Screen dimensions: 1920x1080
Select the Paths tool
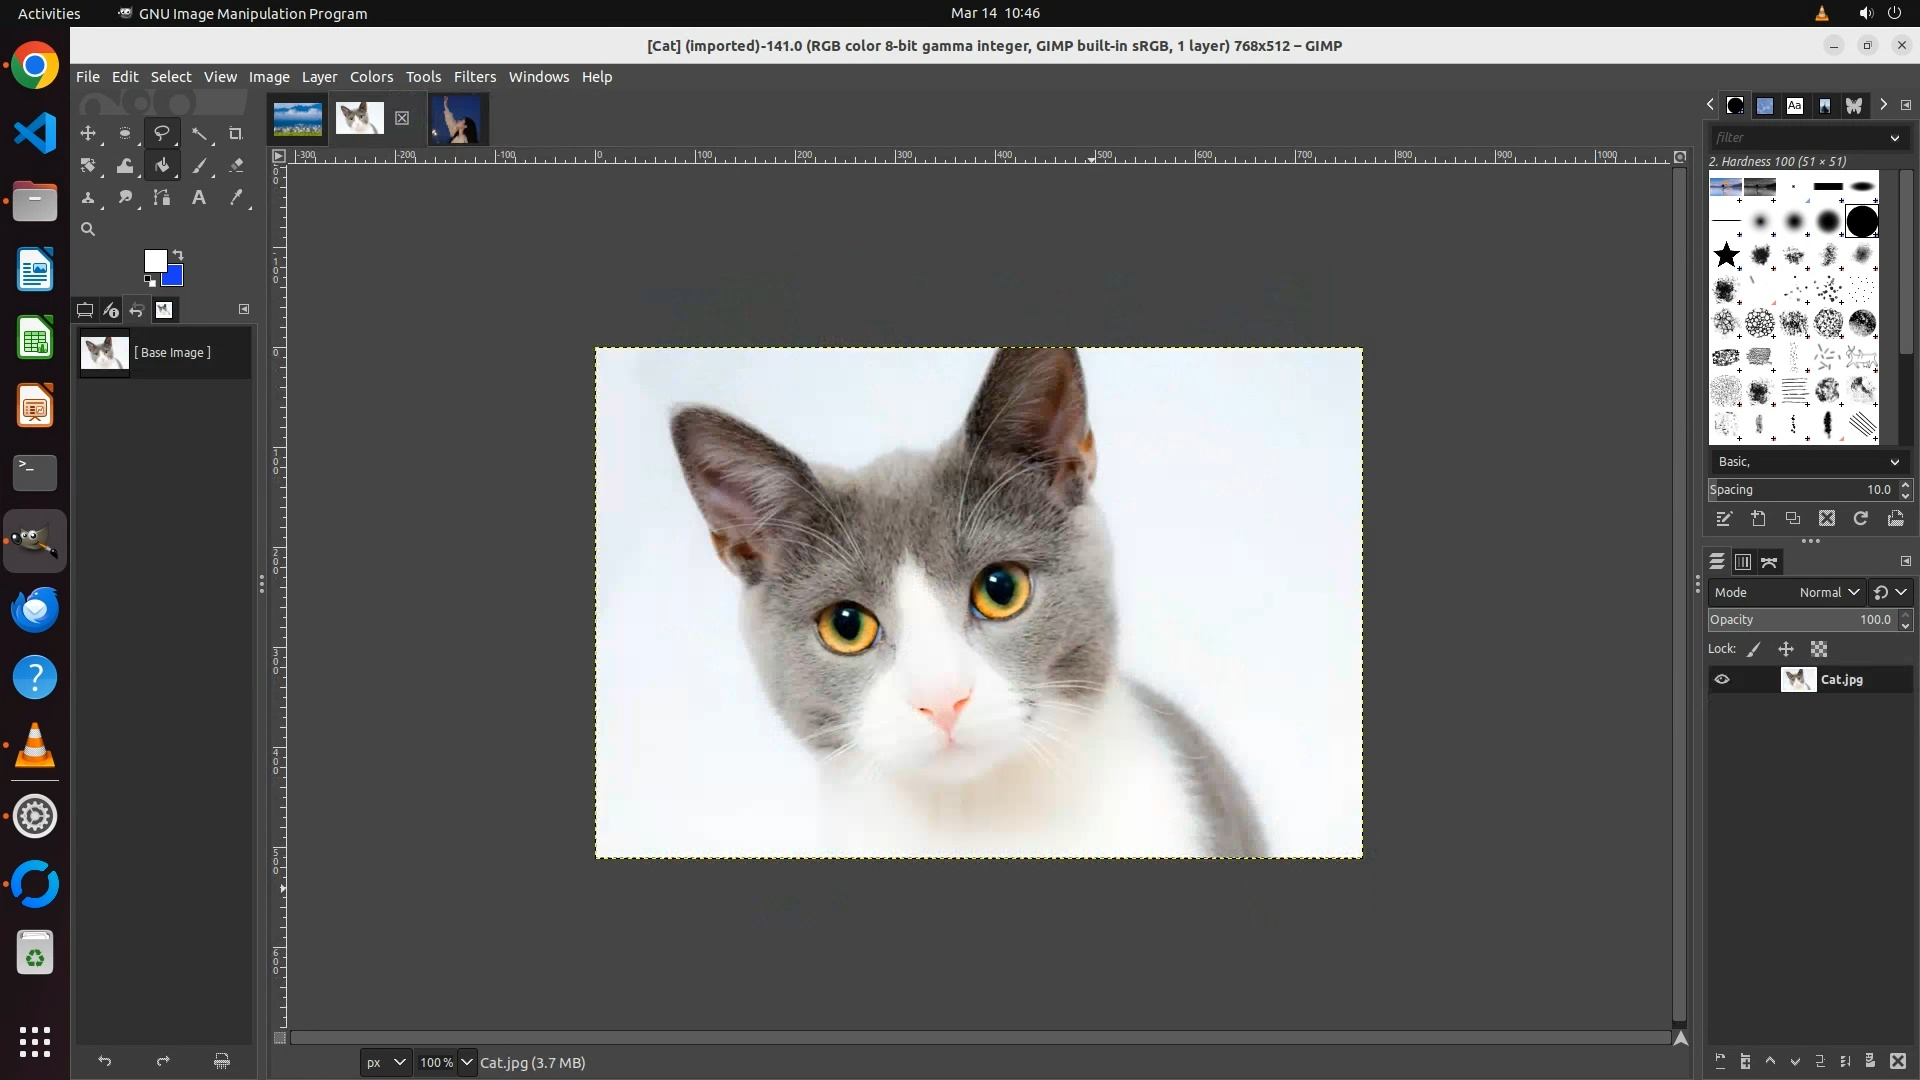tap(161, 198)
